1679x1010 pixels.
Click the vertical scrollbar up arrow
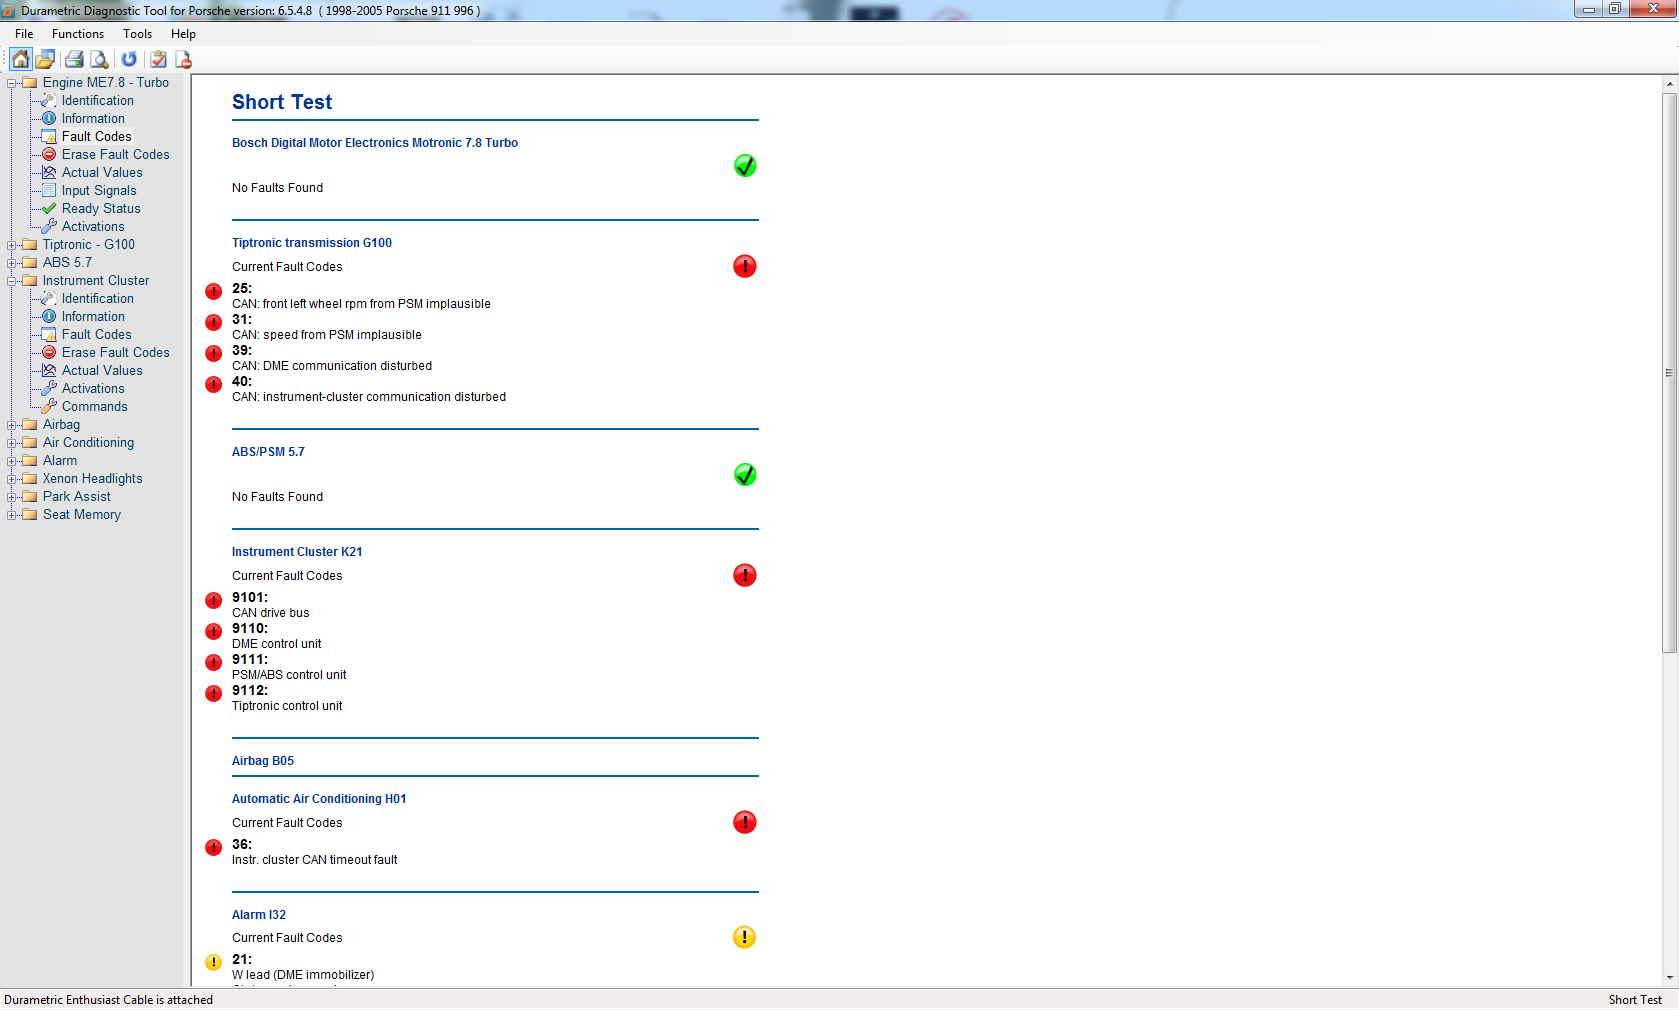(x=1669, y=84)
